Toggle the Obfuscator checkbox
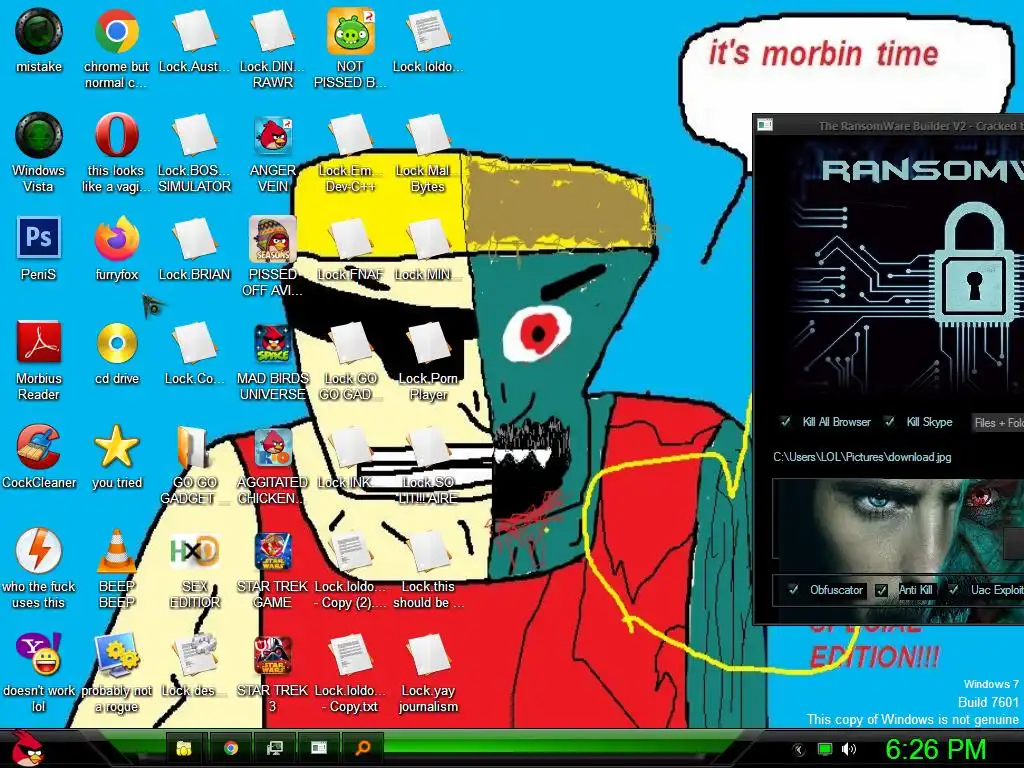 (x=793, y=590)
